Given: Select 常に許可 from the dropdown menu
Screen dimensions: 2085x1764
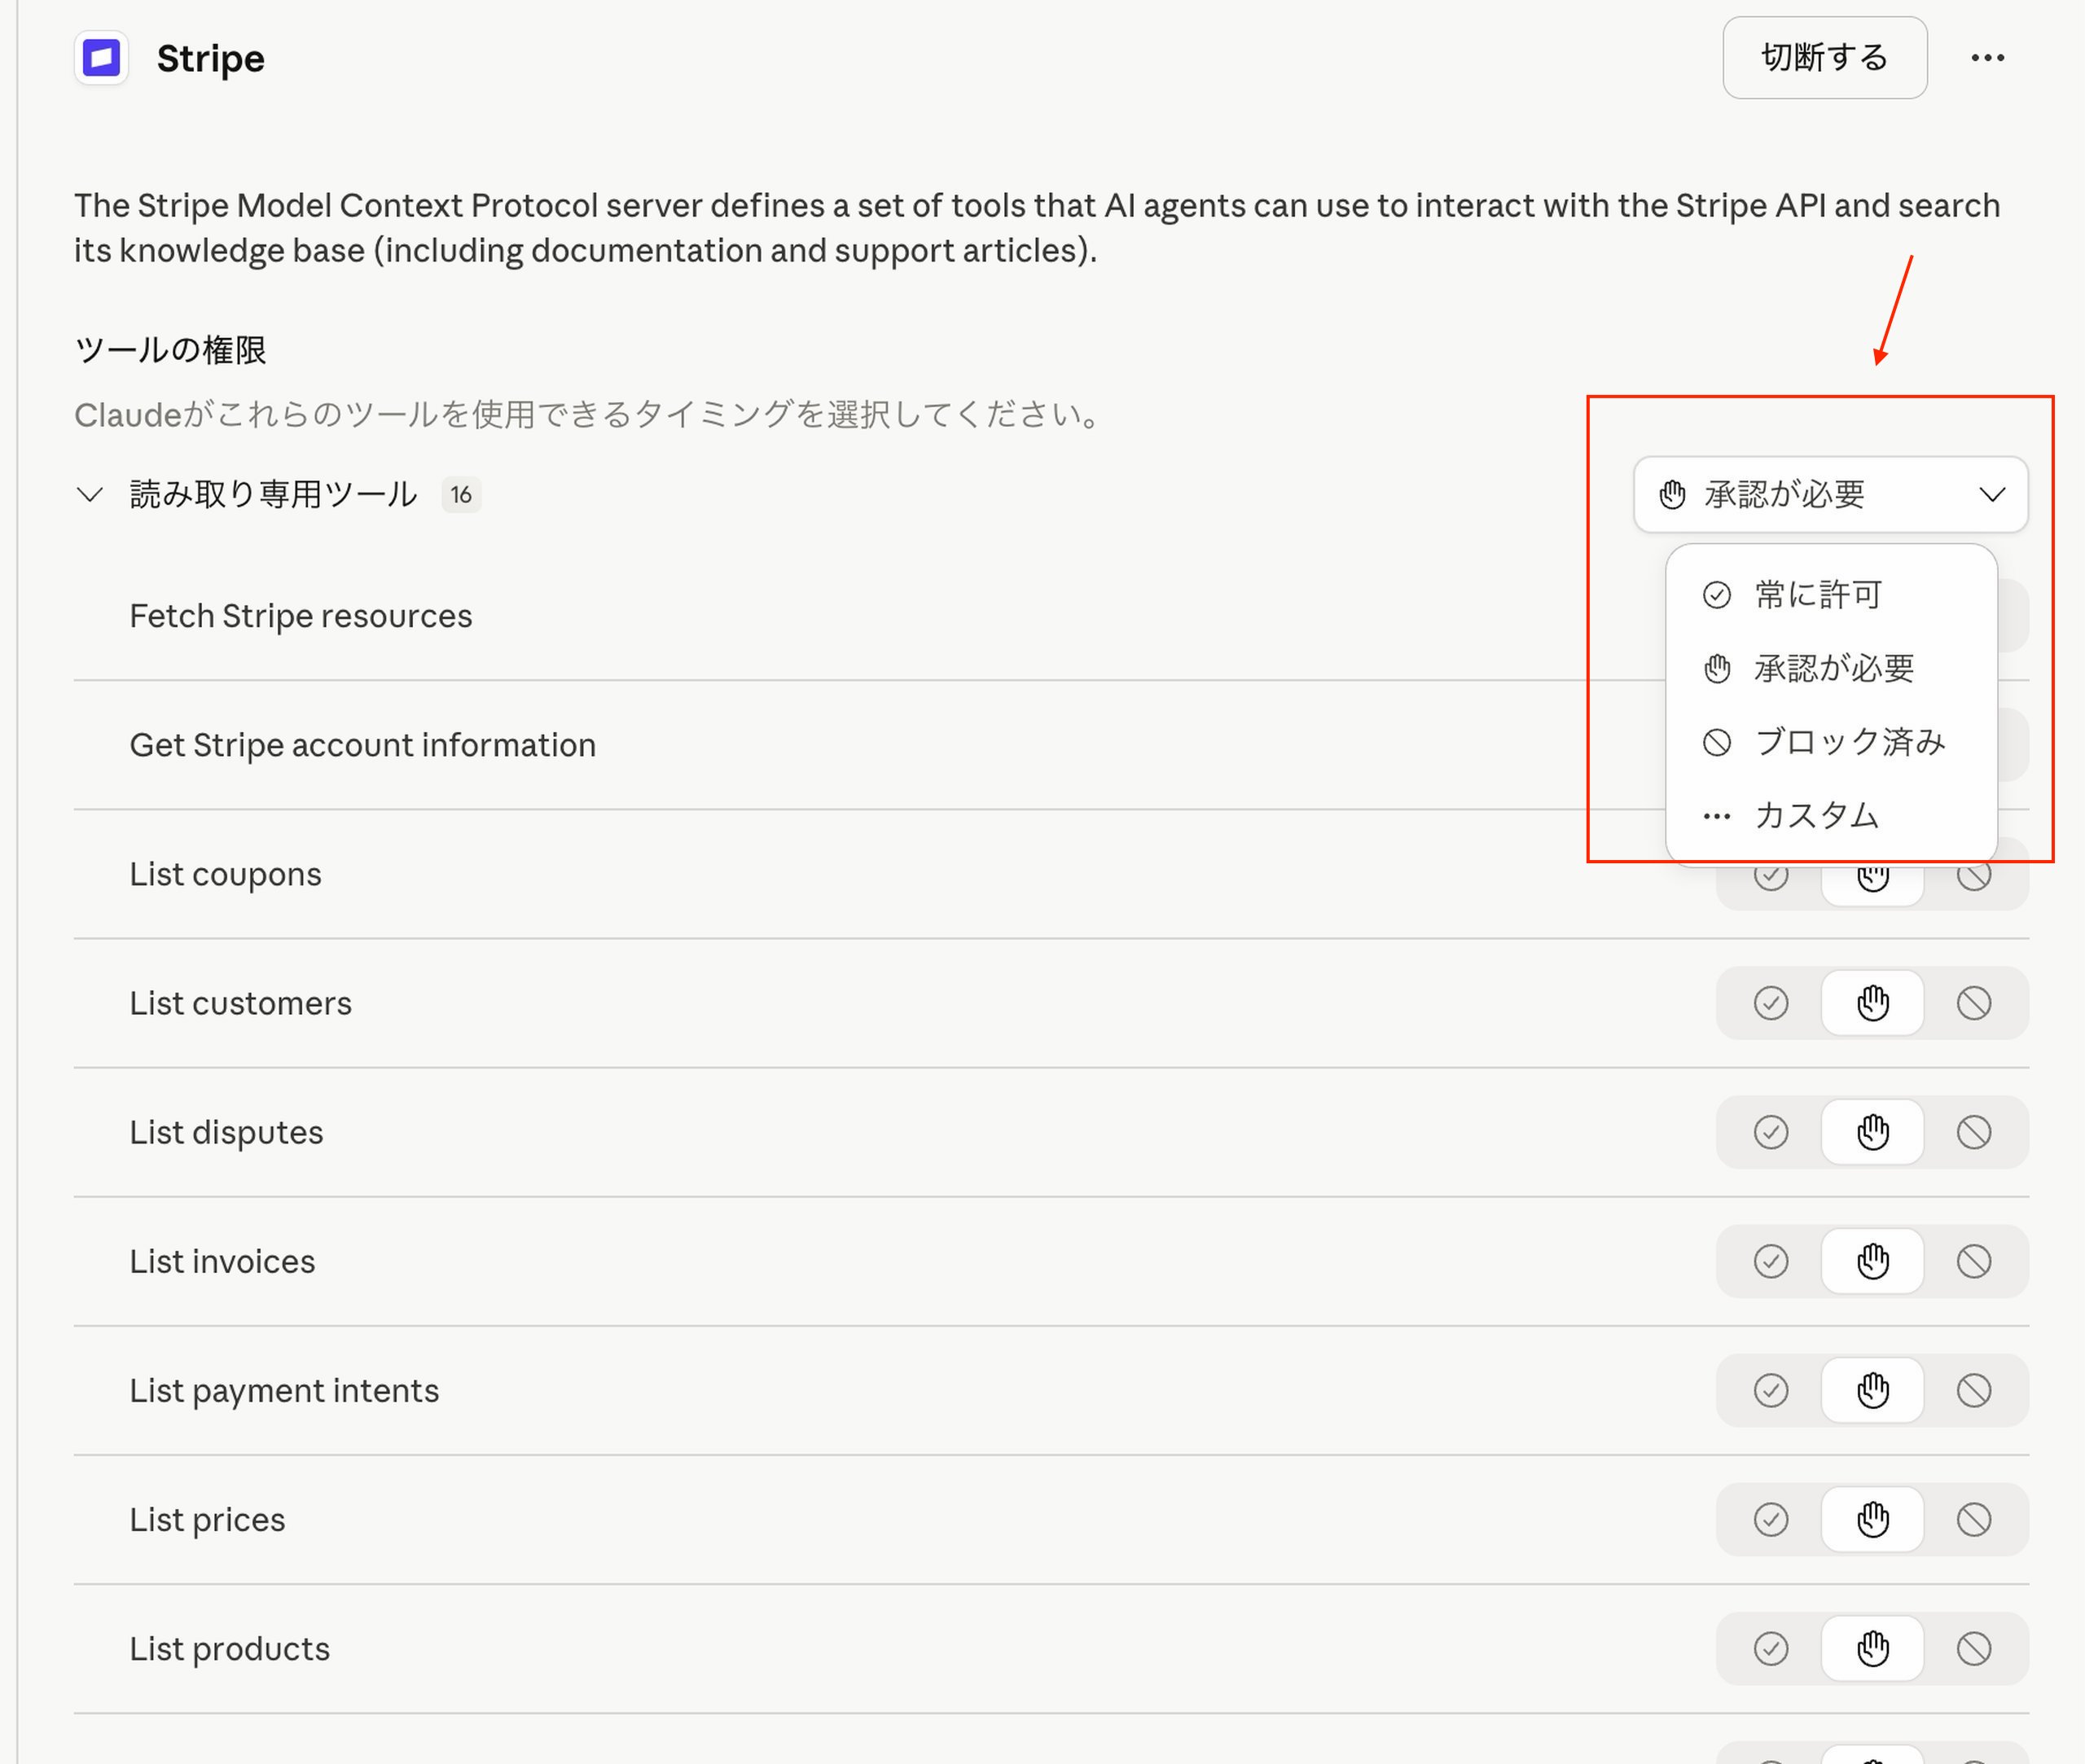Looking at the screenshot, I should (1817, 595).
